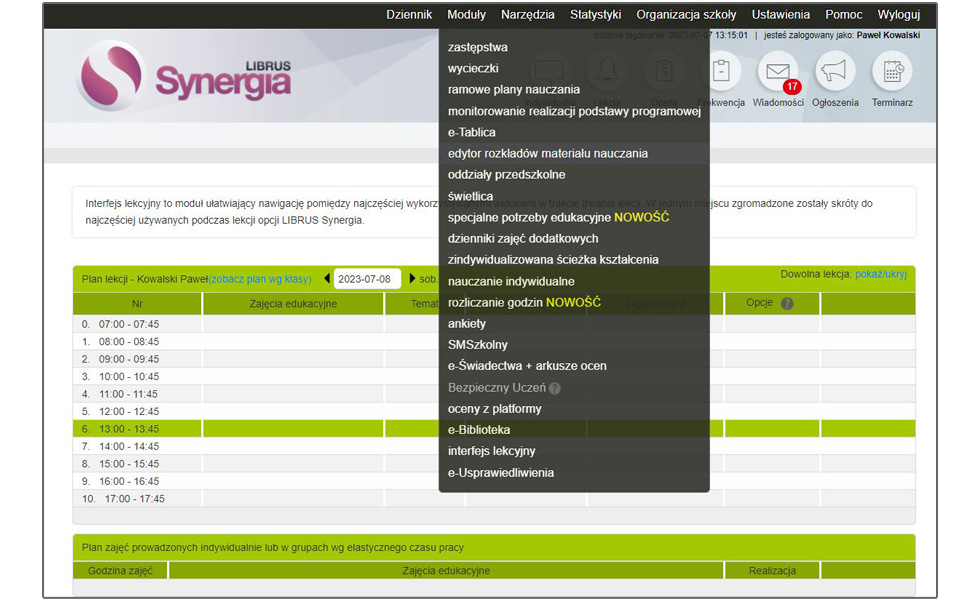Open the Moduły menu

pos(466,14)
